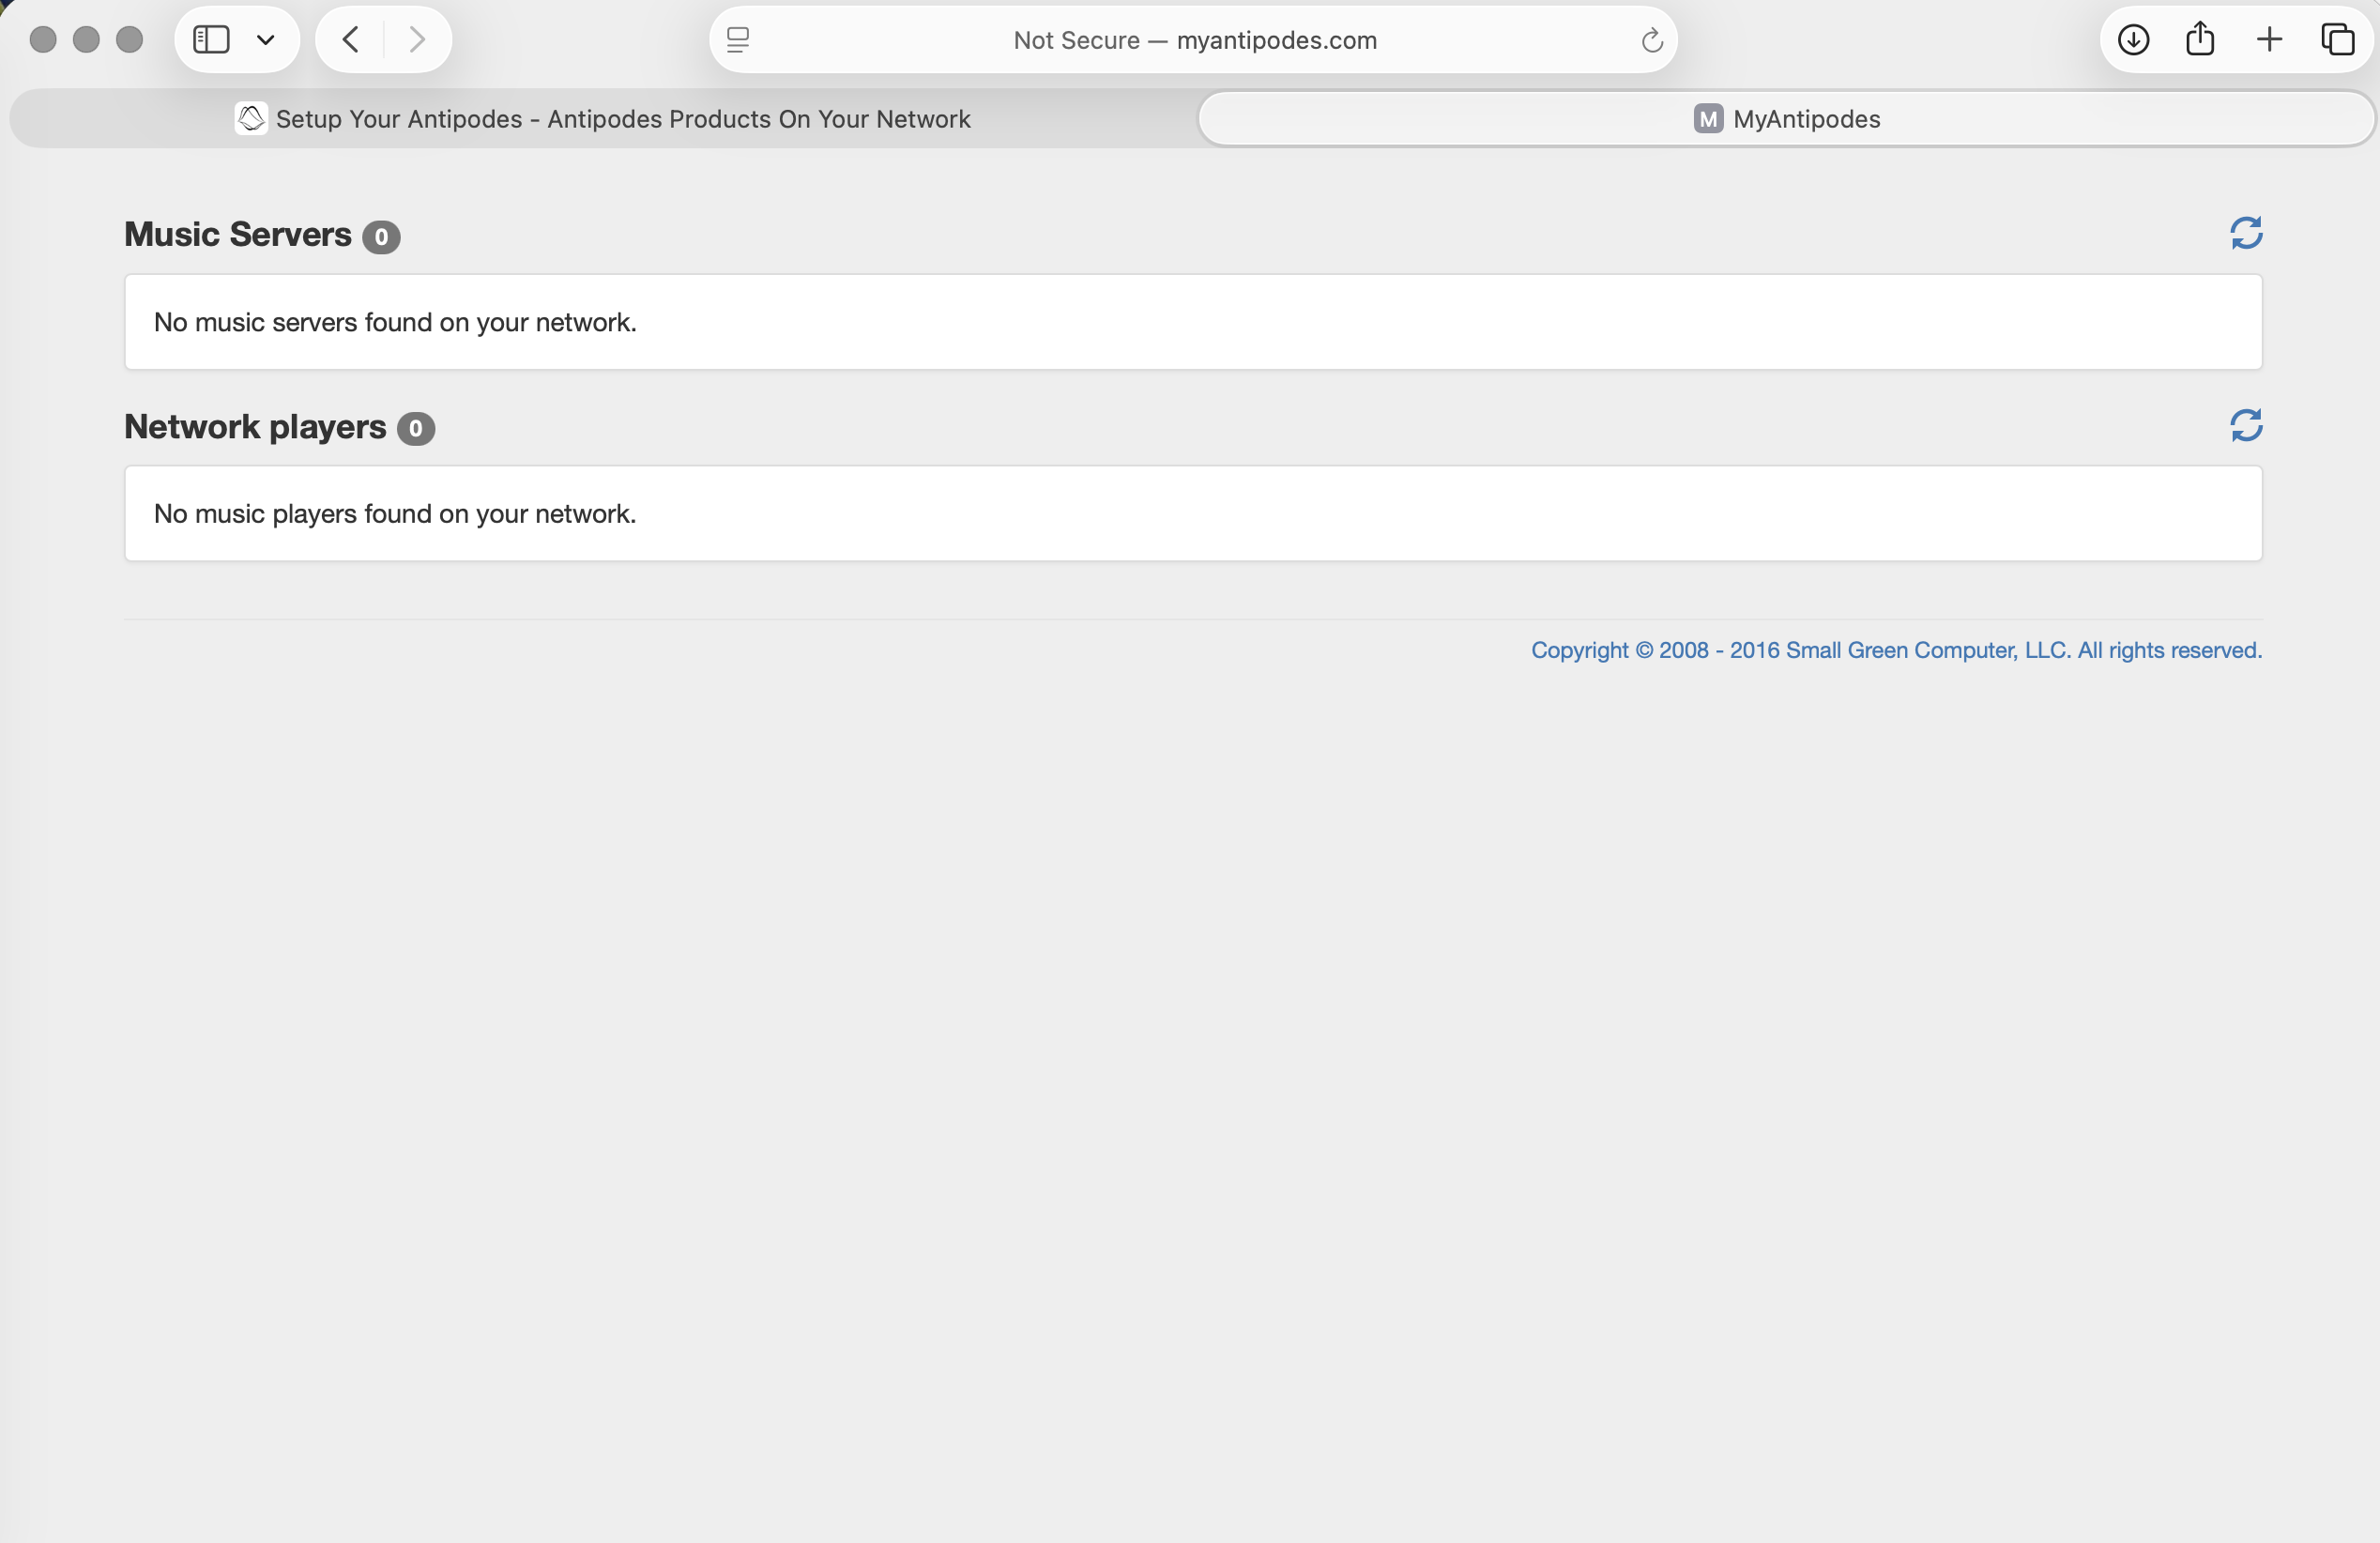Click the myantipodes.com address field

1194,40
